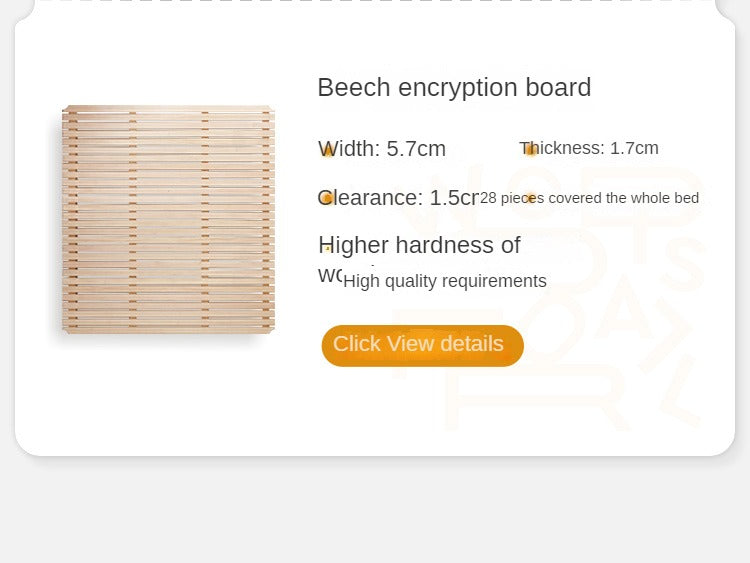Click the dashed border atop the card

click(x=375, y=2)
